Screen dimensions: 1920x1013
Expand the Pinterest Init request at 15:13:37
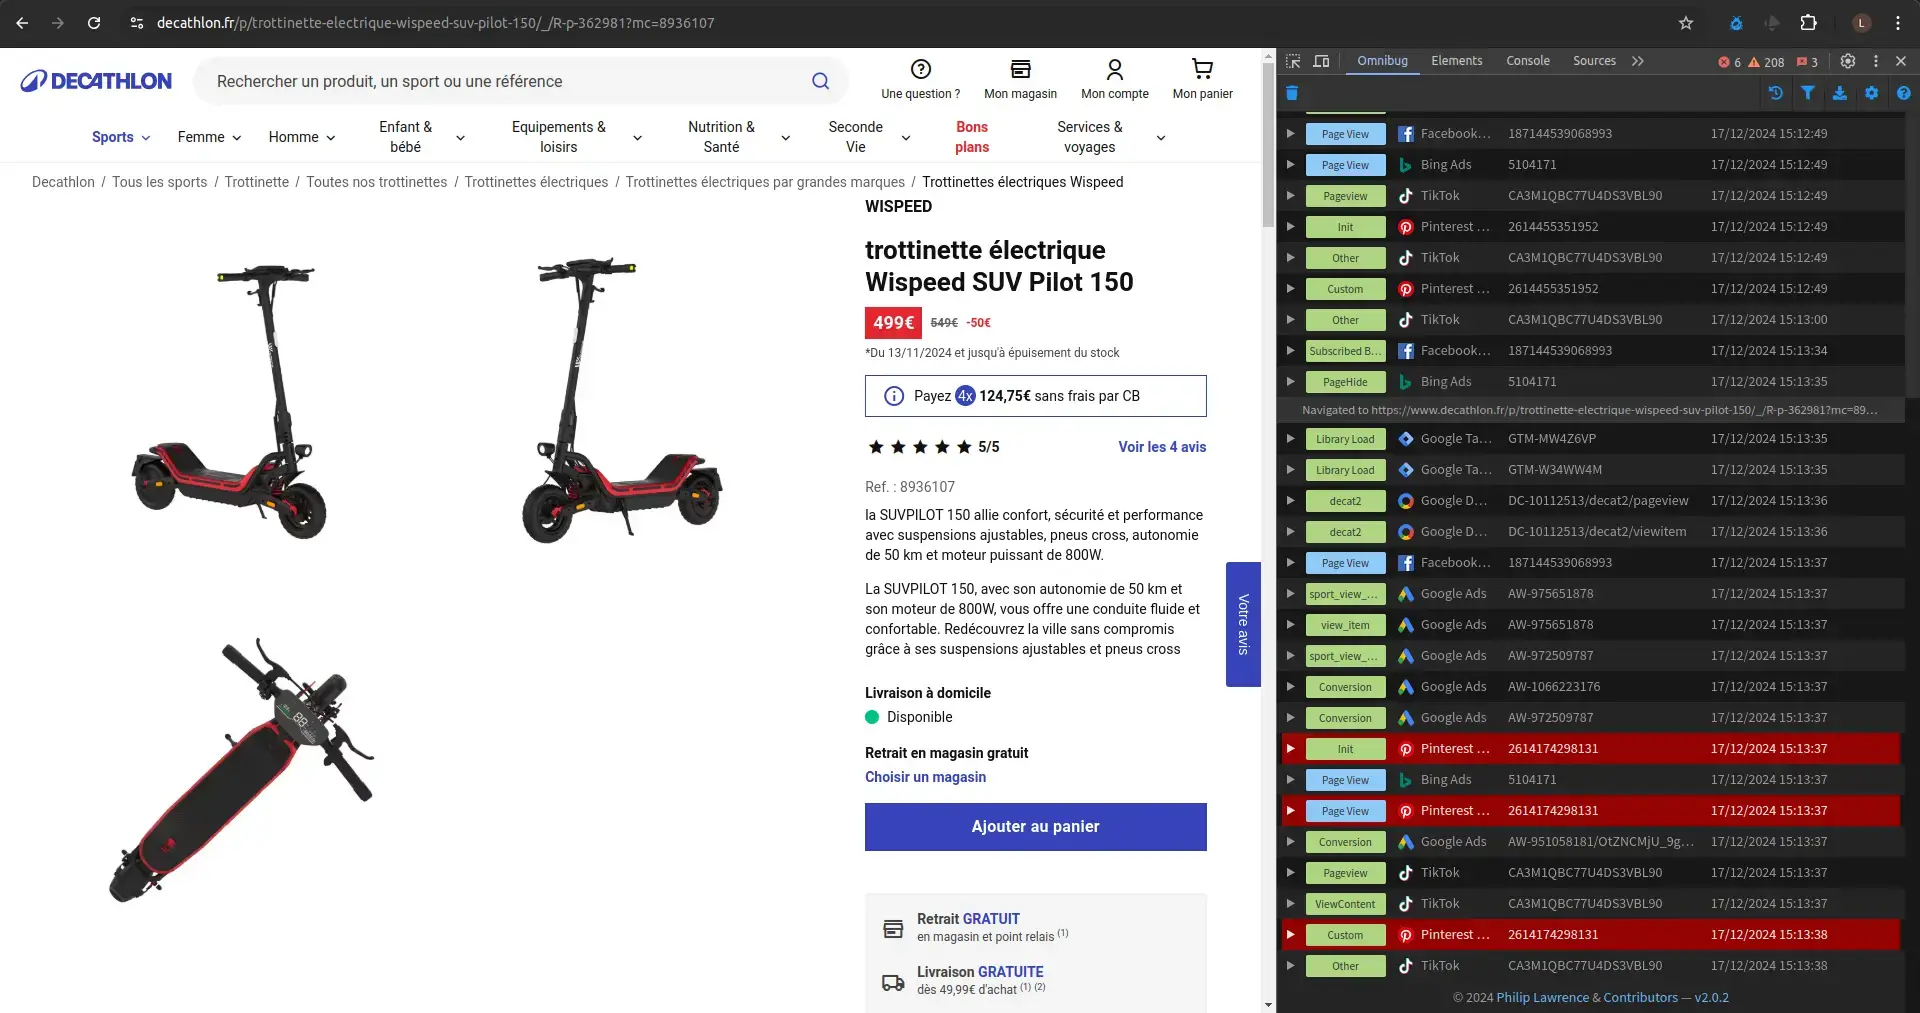coord(1291,749)
